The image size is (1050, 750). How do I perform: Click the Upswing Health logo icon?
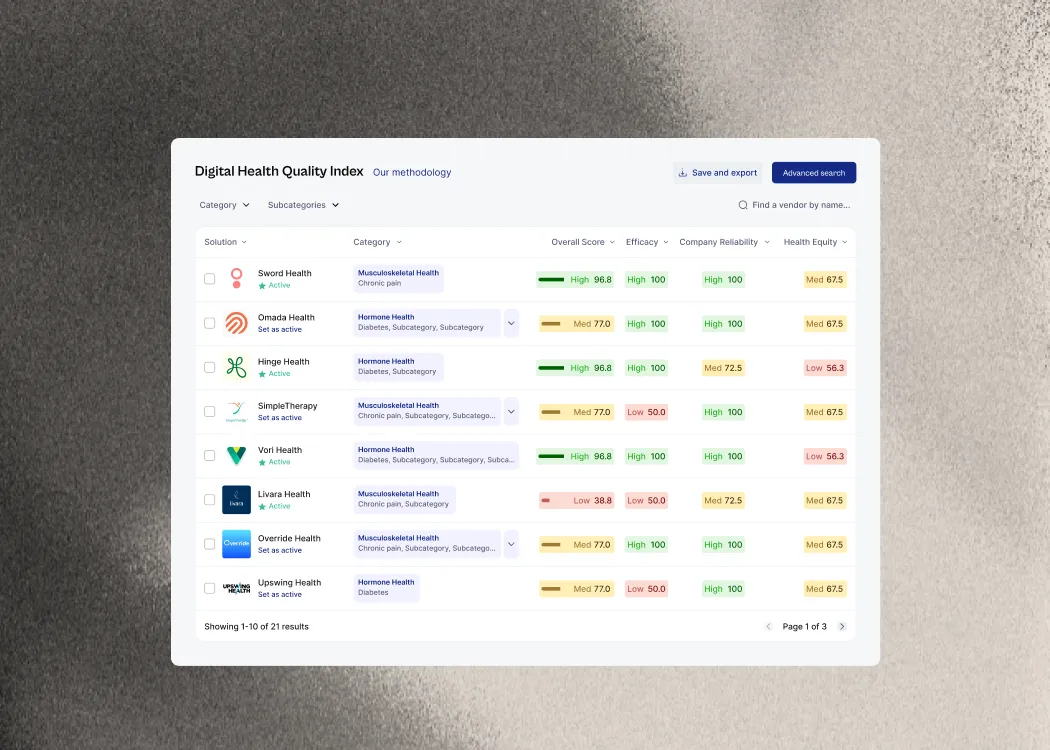(236, 588)
